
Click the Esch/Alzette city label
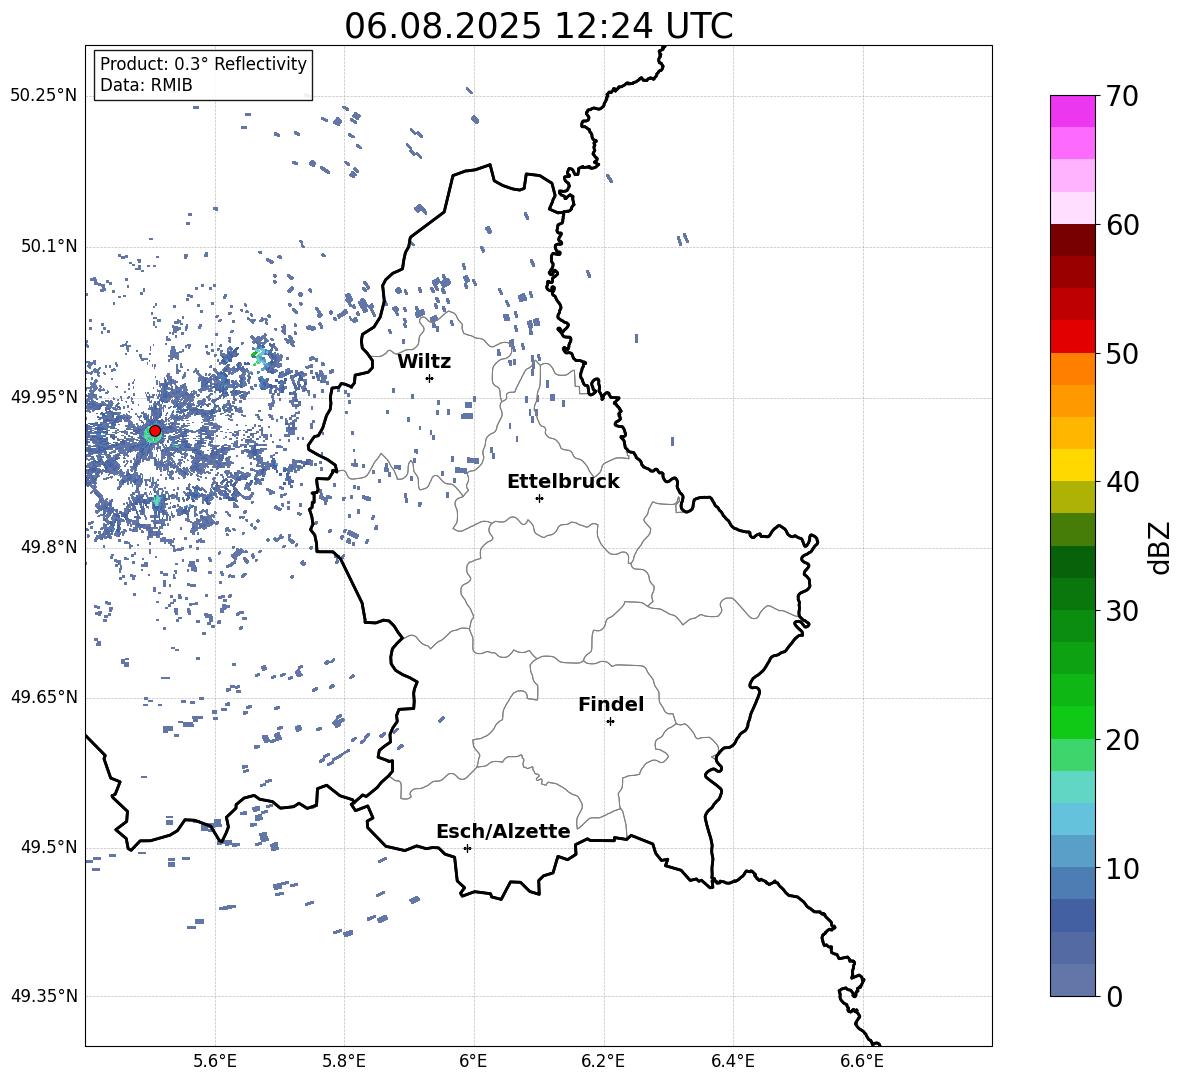pyautogui.click(x=504, y=831)
